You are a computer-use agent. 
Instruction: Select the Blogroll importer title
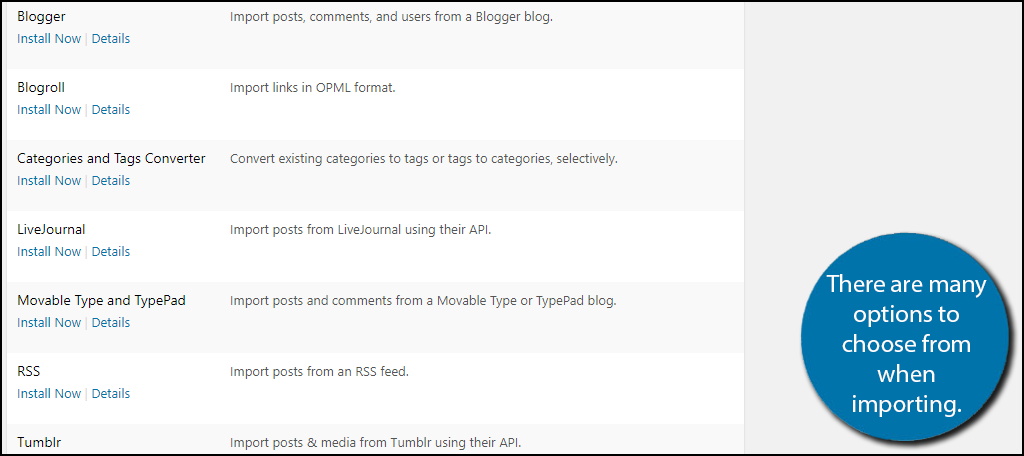point(41,88)
